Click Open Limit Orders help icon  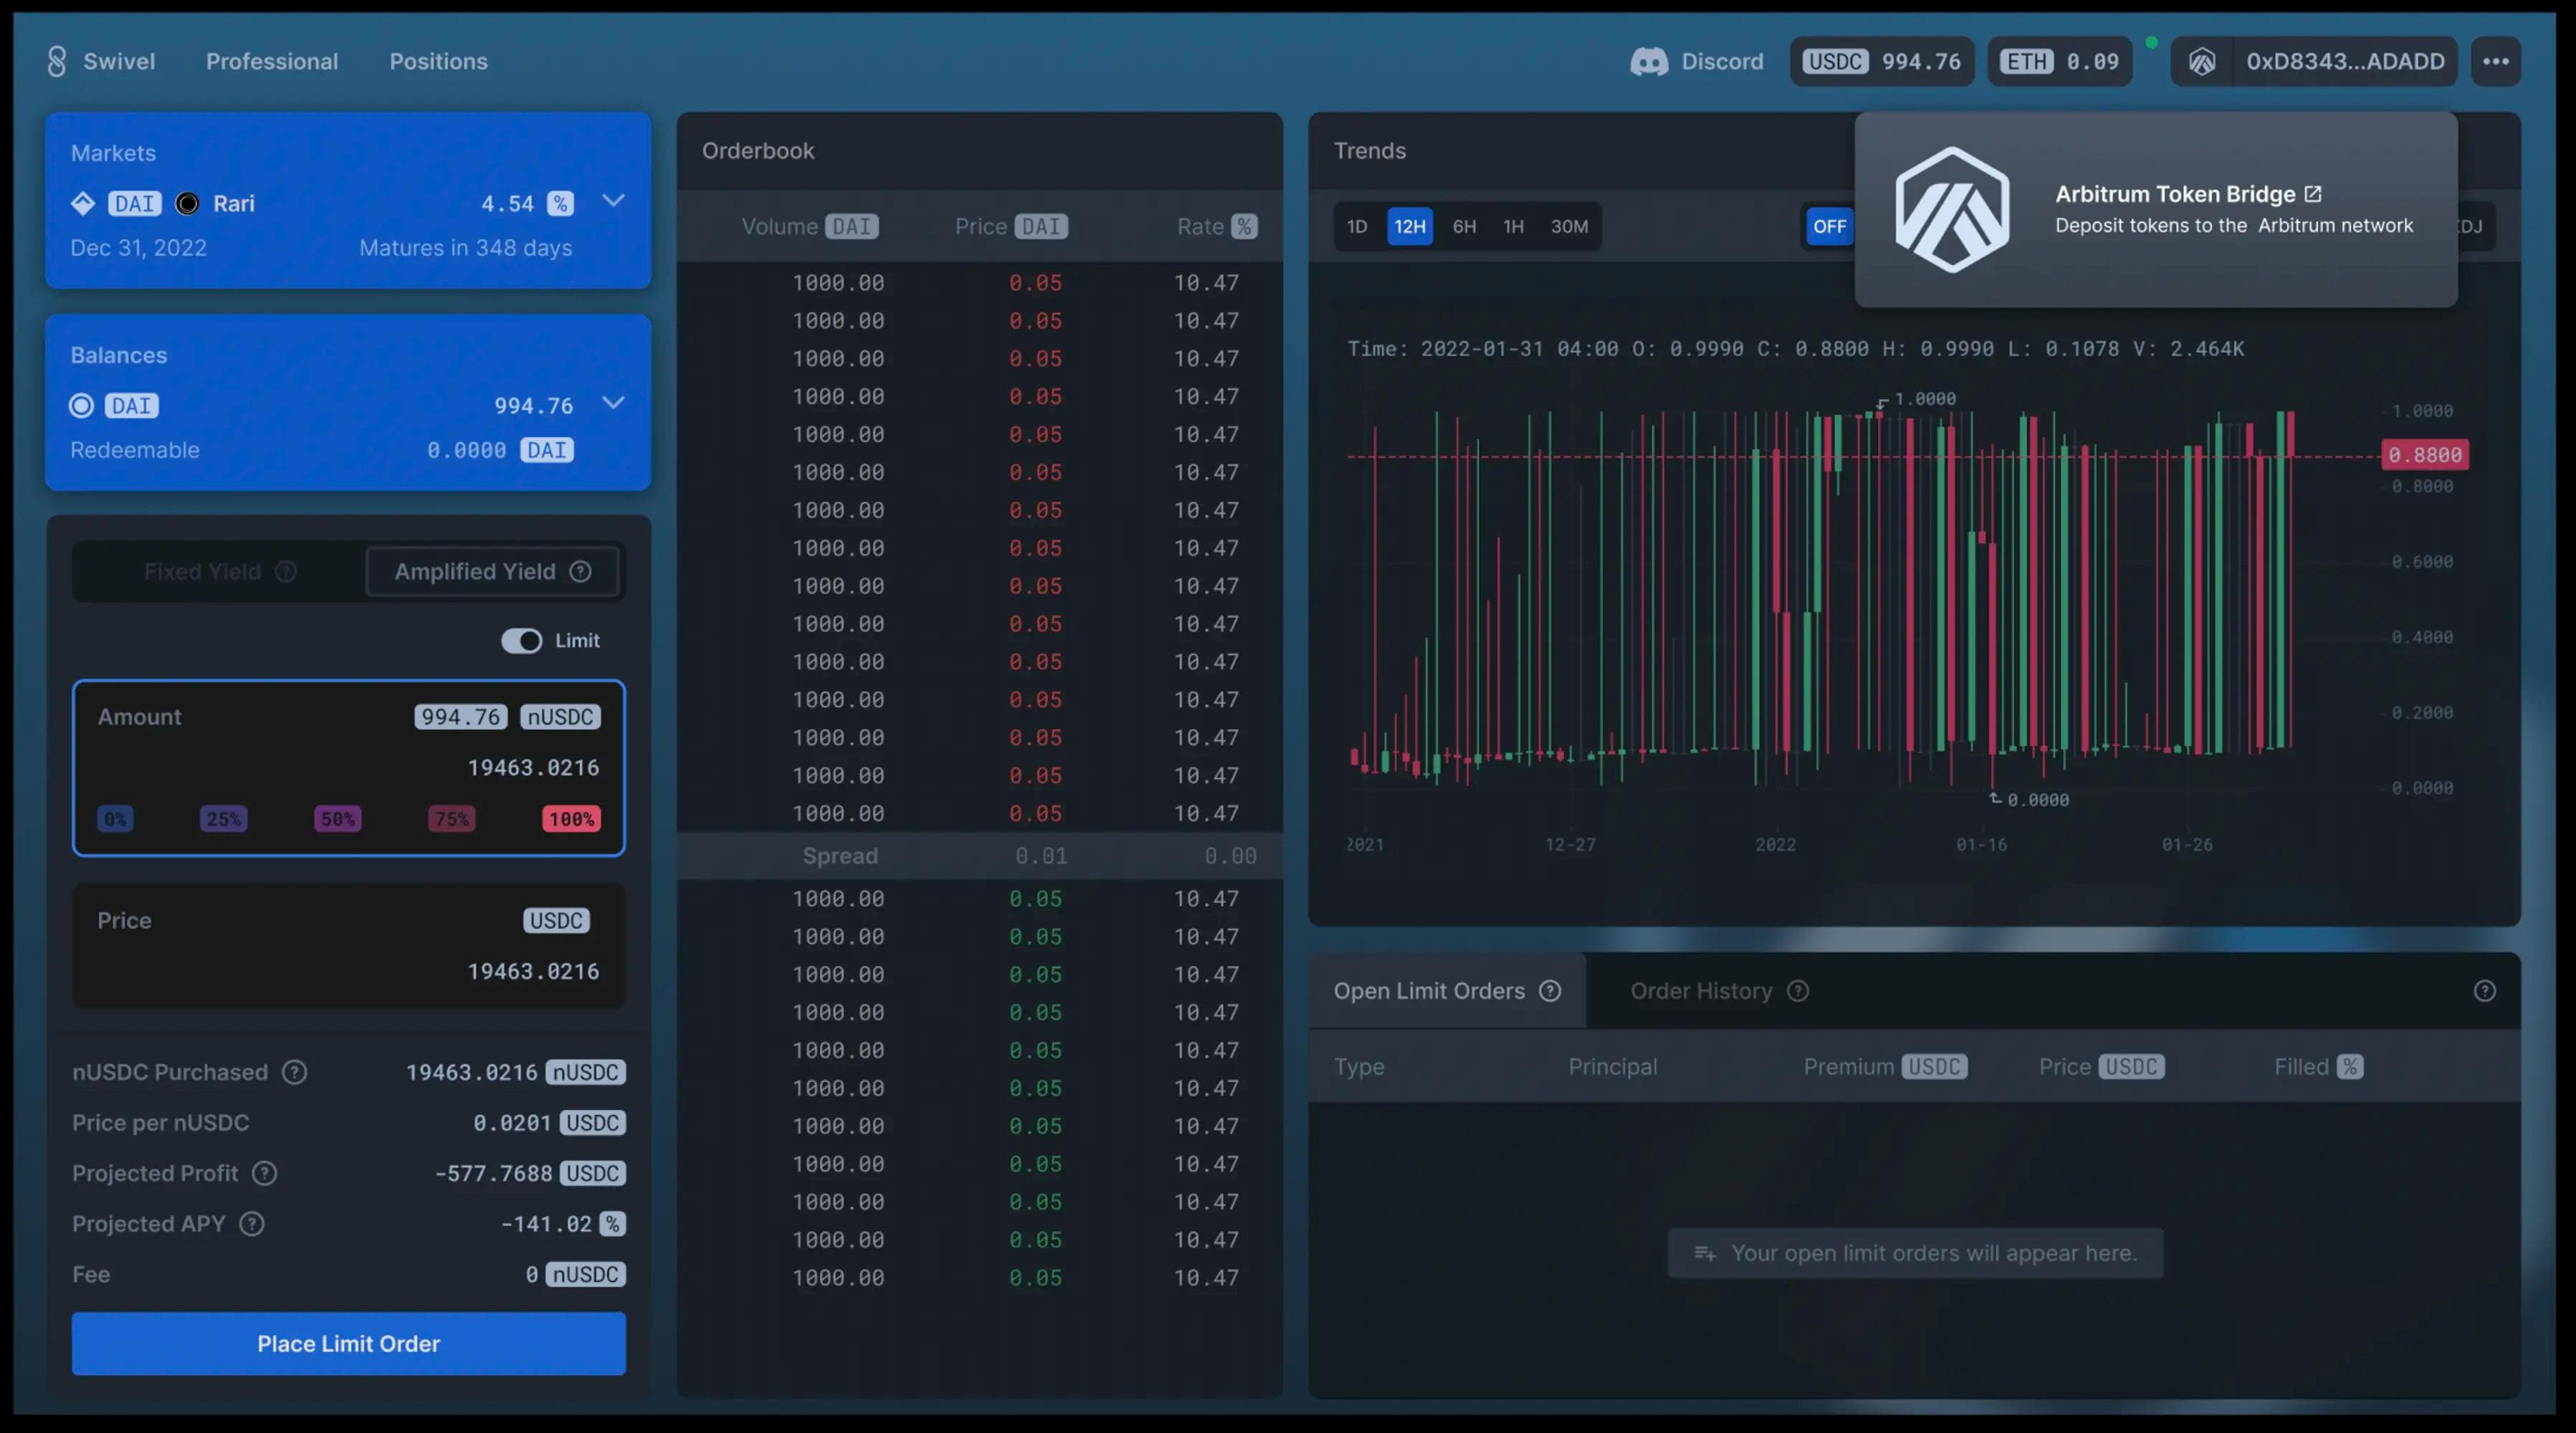[1550, 991]
